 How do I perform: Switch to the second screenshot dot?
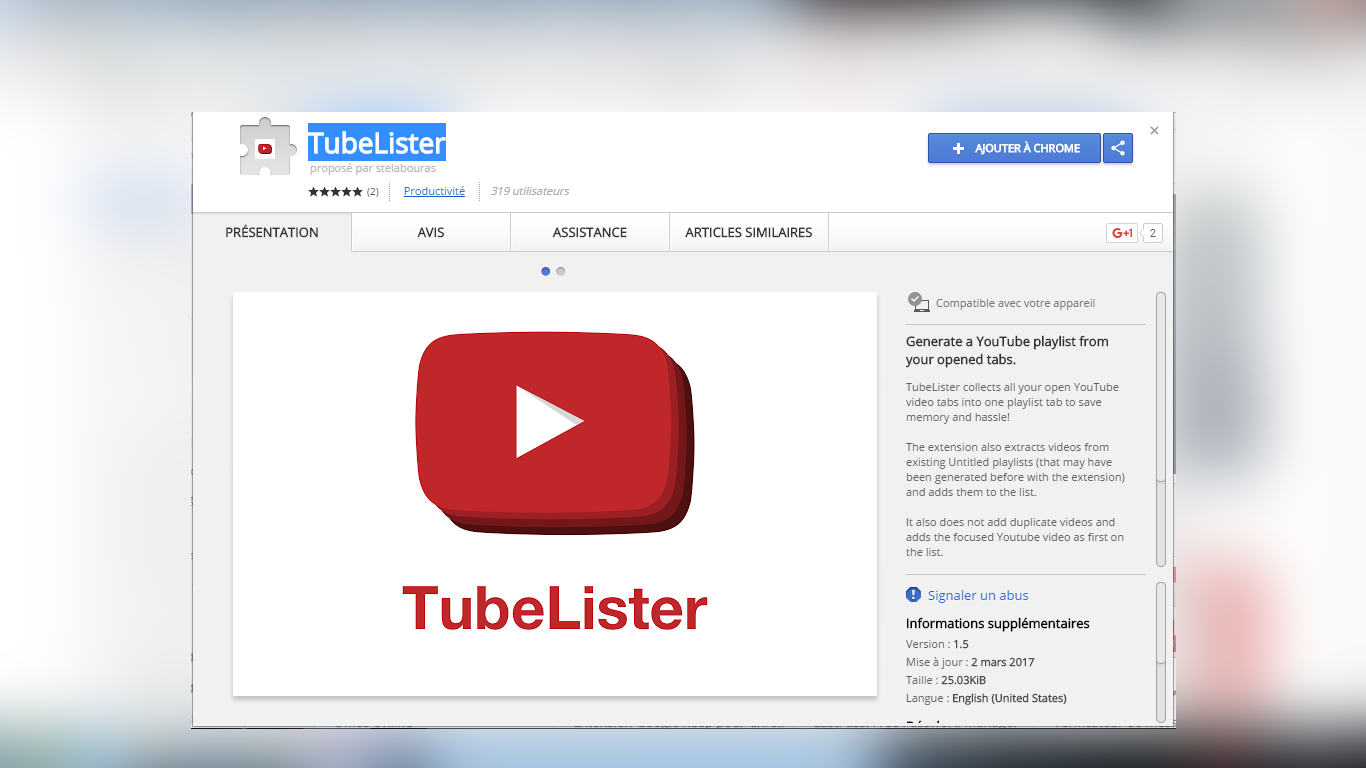coord(561,271)
